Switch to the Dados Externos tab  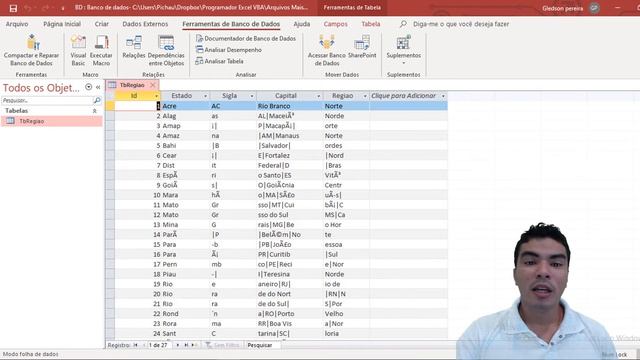145,24
